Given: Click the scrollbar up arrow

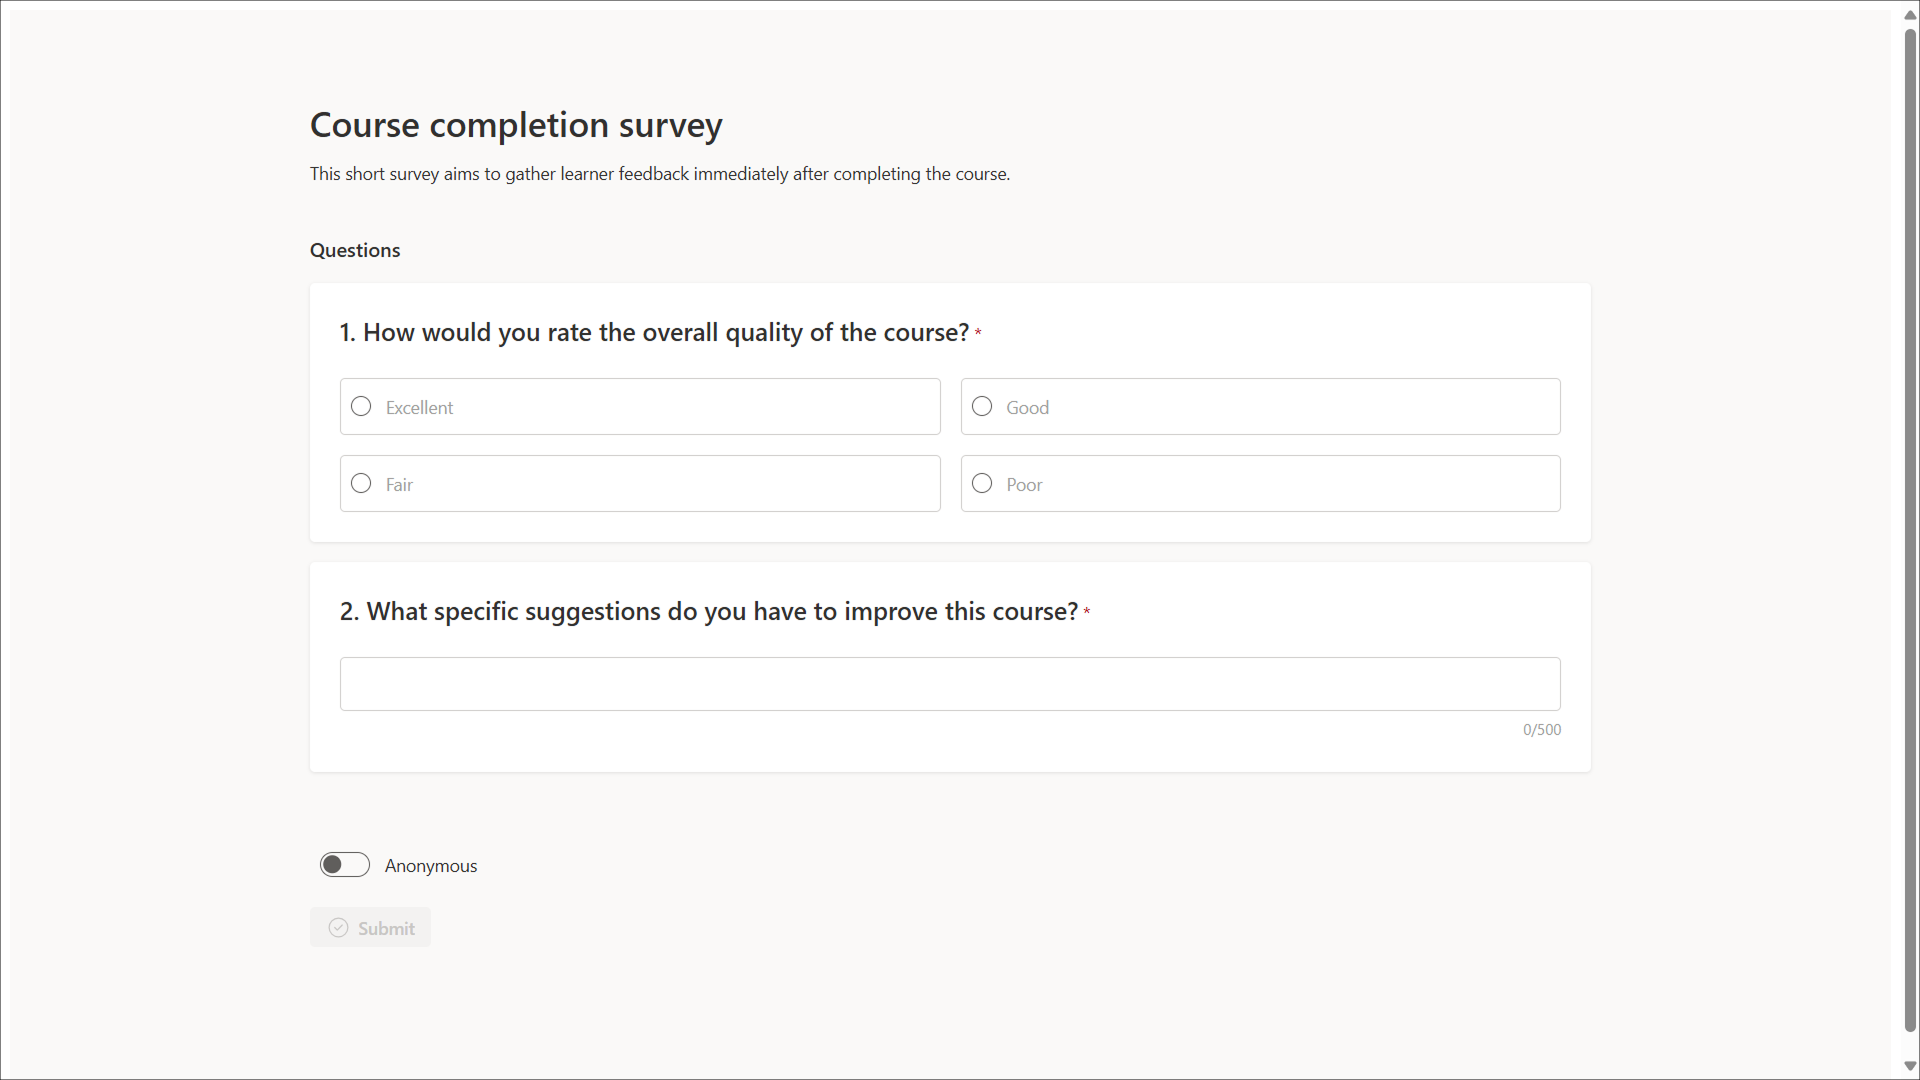Looking at the screenshot, I should [x=1910, y=15].
